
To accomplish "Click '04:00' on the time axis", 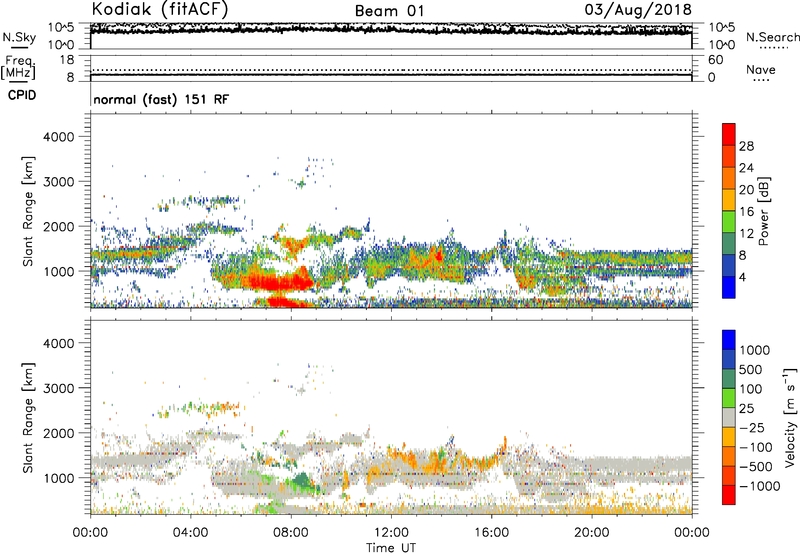I will pos(191,533).
